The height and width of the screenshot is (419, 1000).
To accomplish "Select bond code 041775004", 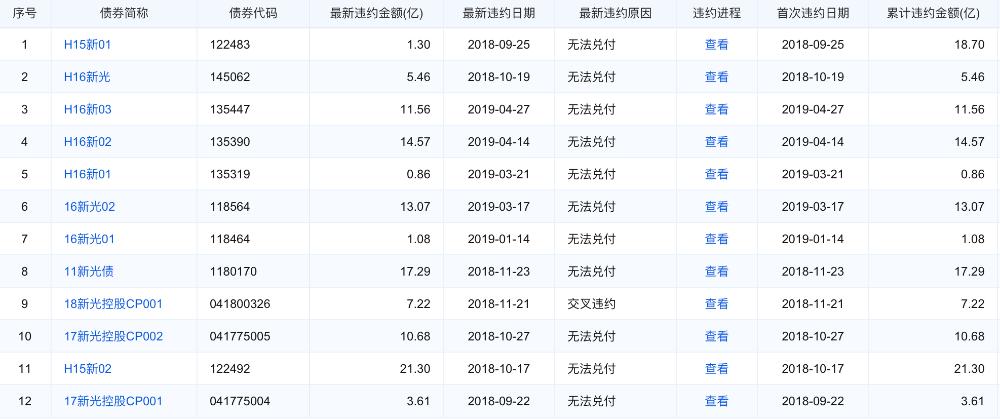I will click(x=240, y=401).
